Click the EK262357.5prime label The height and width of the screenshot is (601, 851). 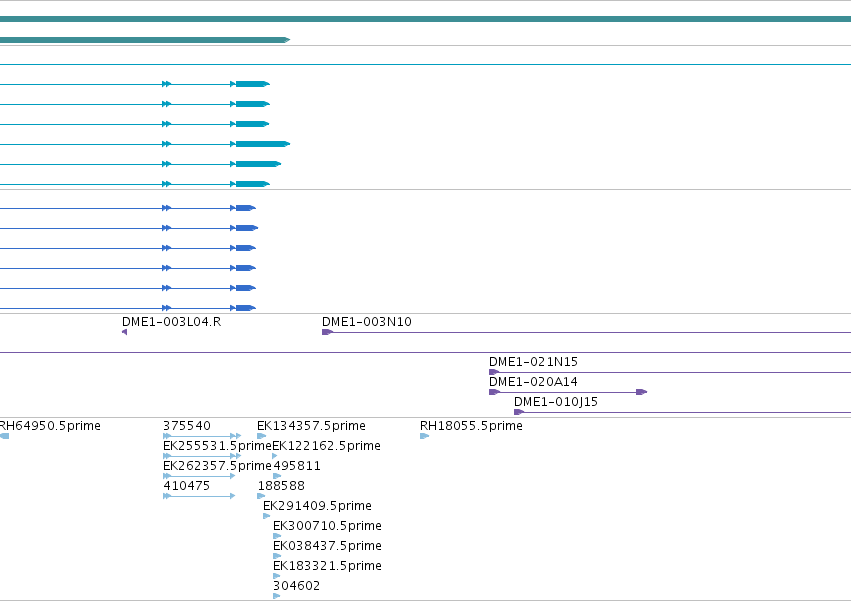pos(217,466)
